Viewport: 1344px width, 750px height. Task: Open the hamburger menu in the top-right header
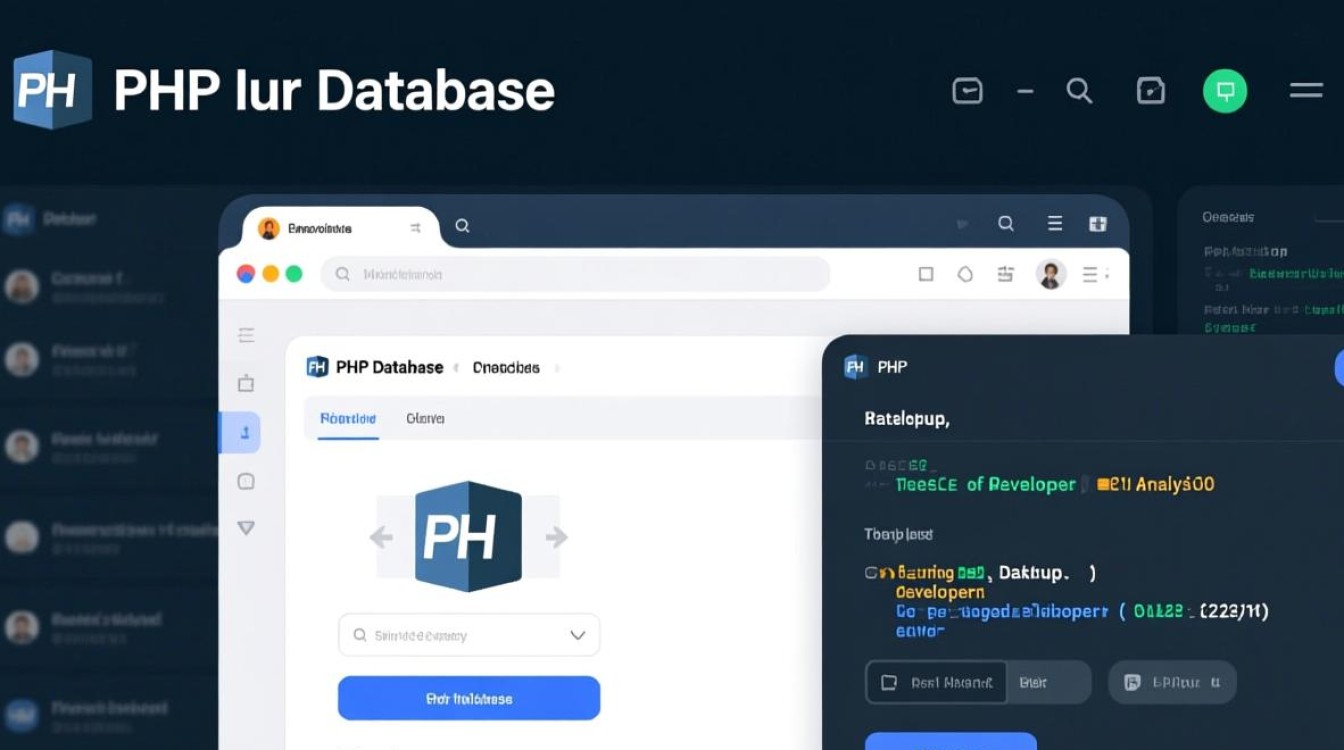1305,91
